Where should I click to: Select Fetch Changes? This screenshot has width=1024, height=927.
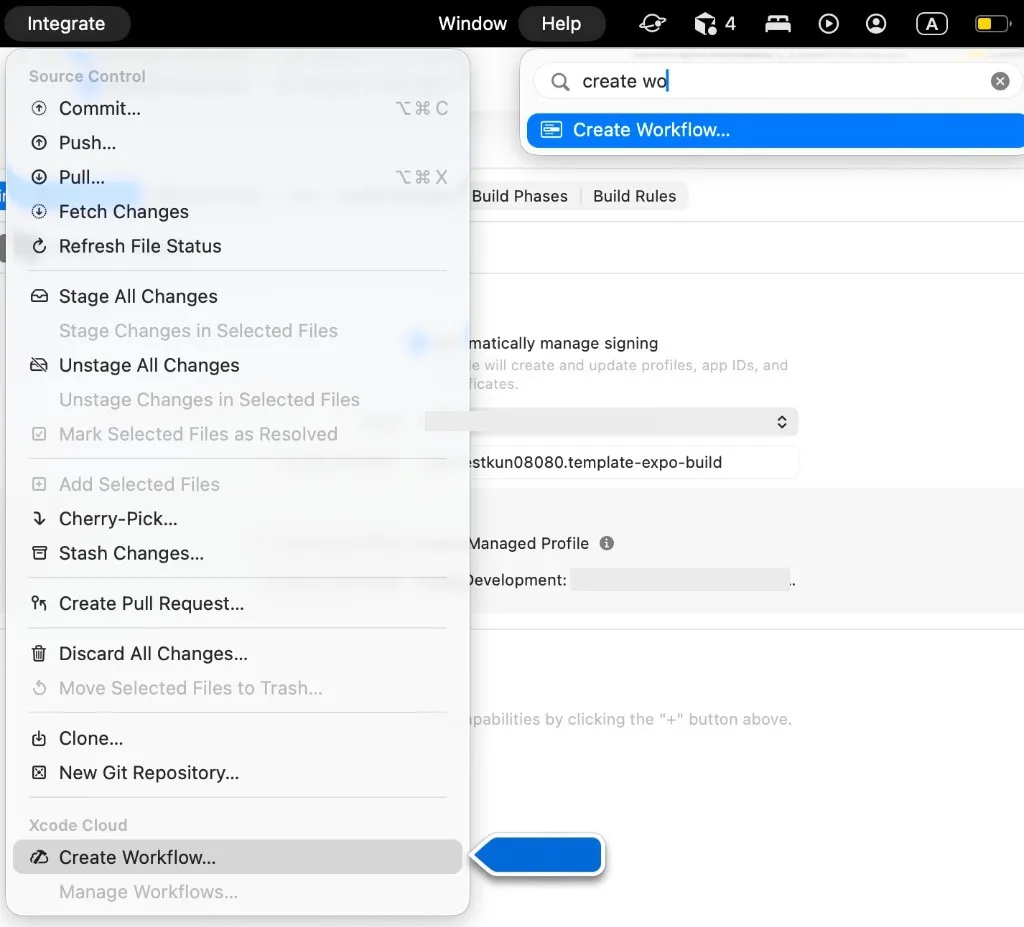237,212
